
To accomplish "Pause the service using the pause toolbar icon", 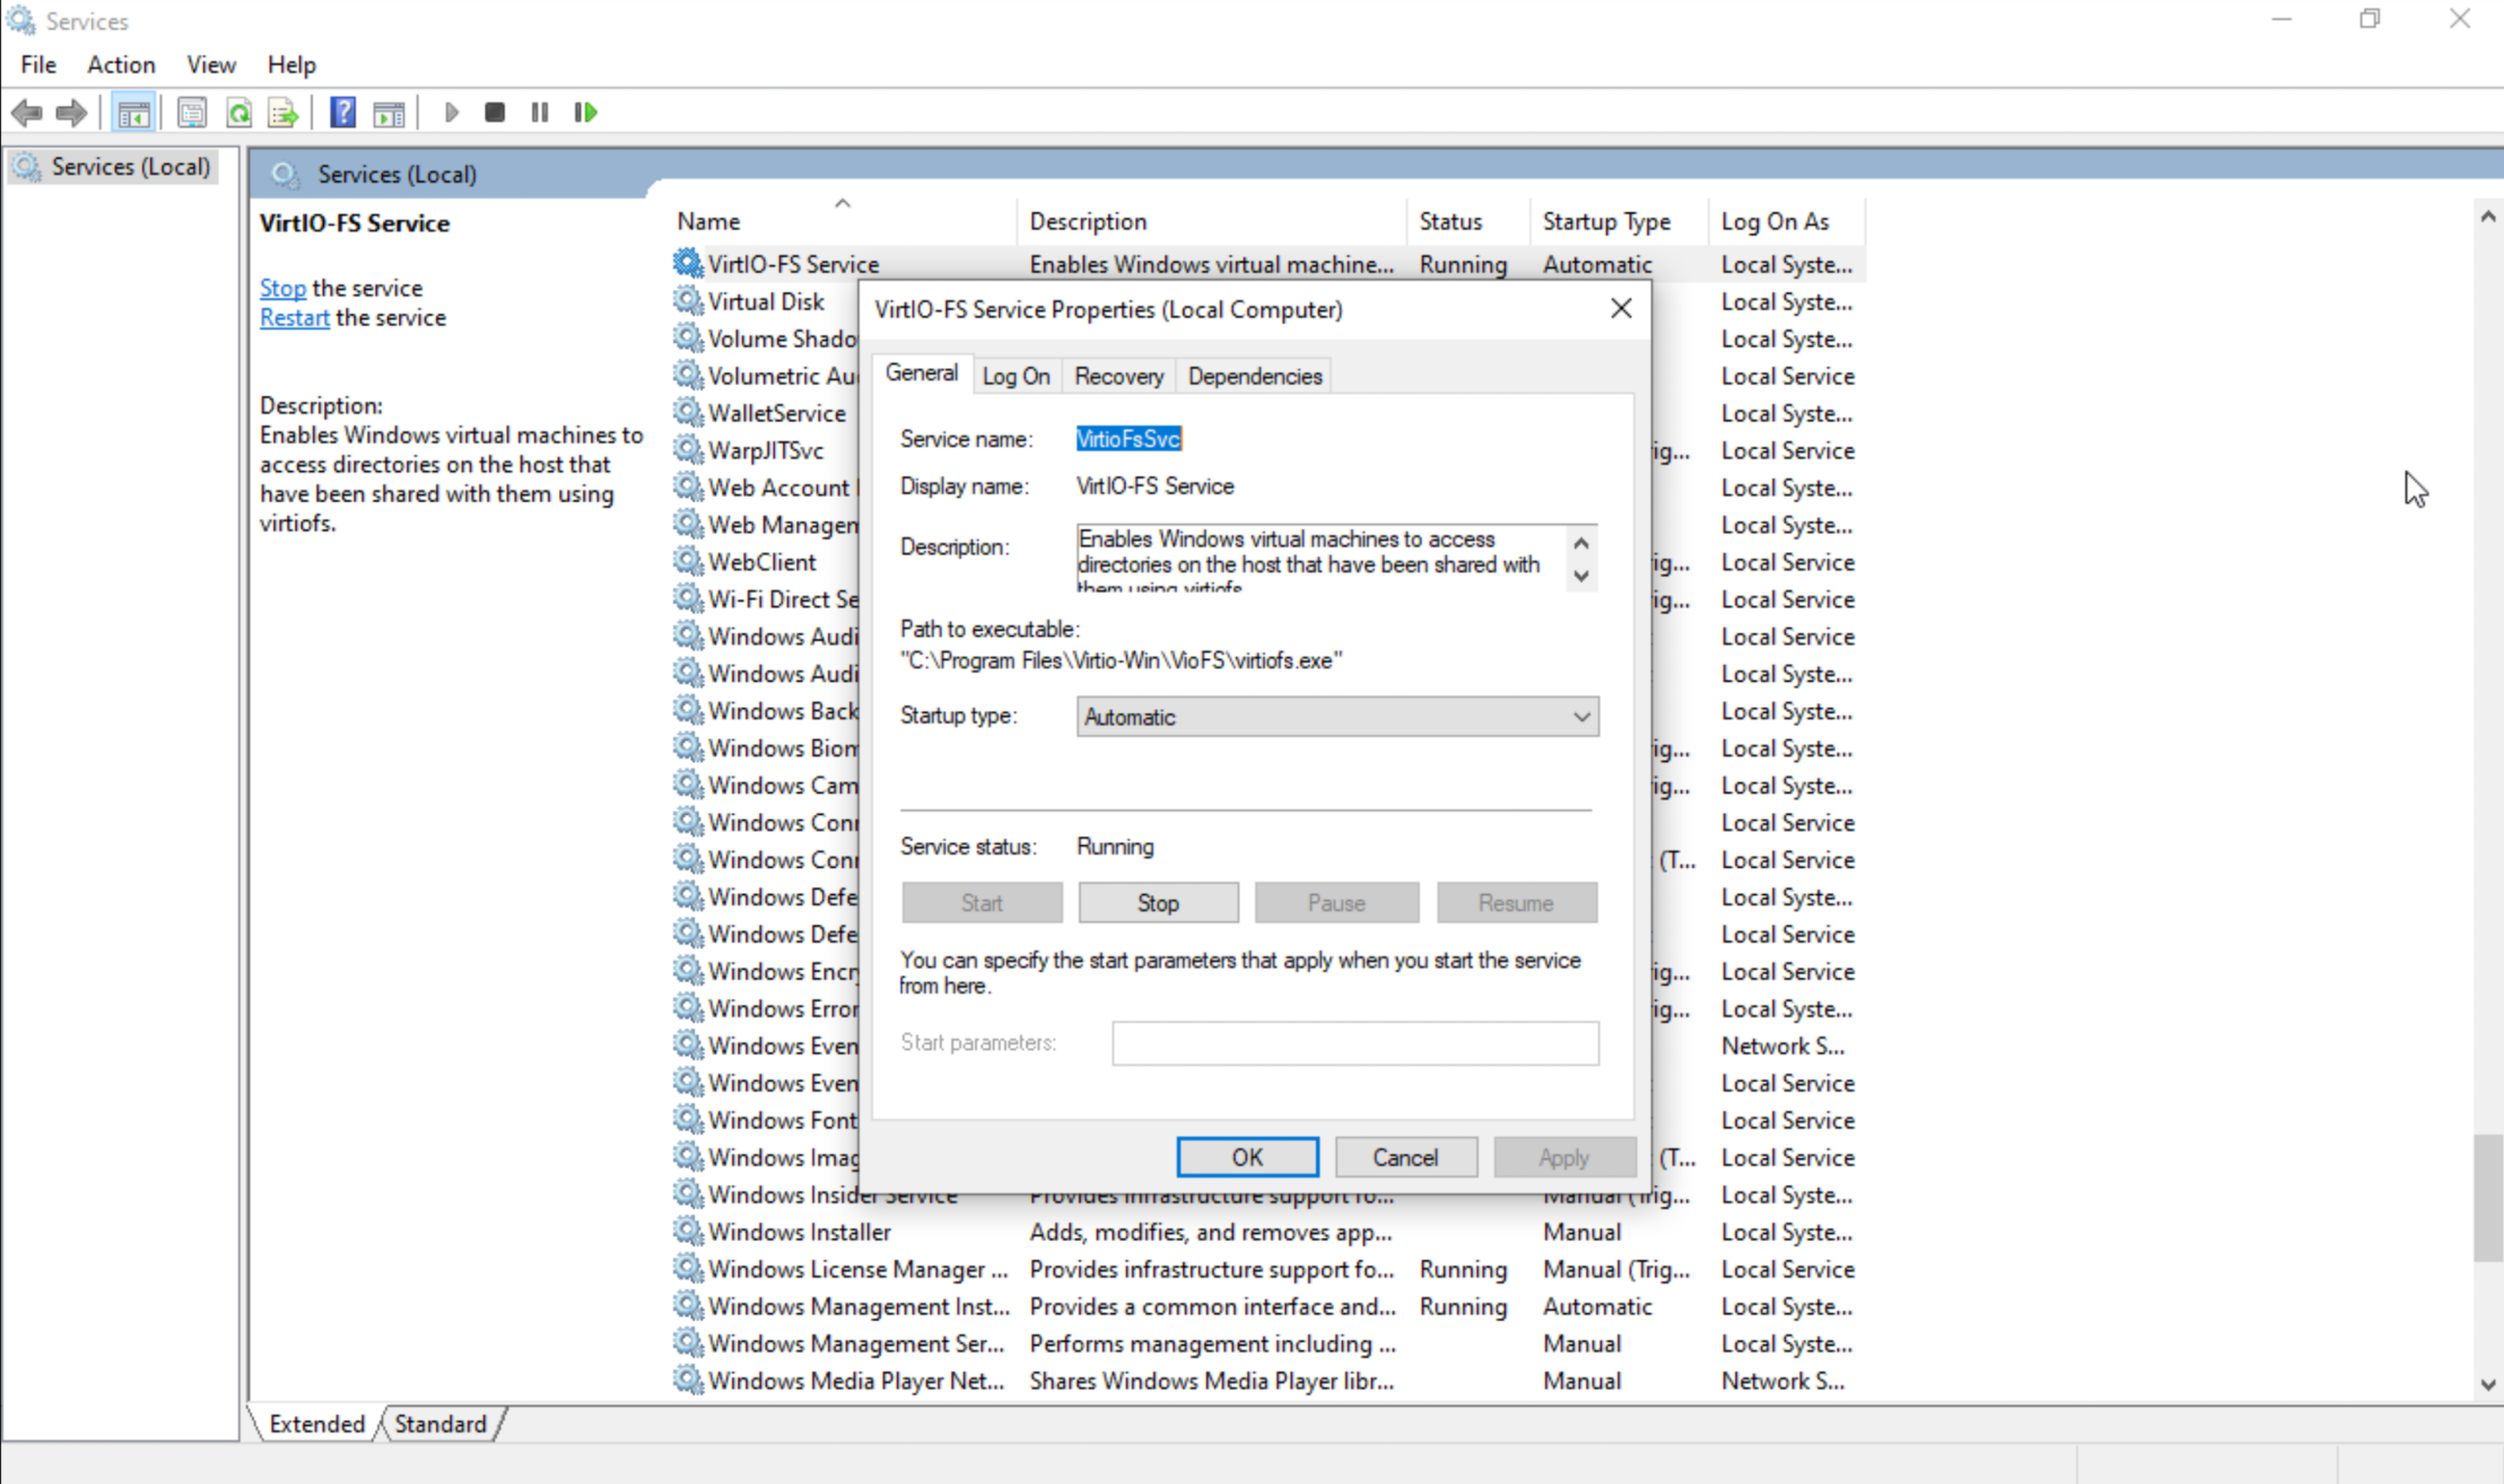I will pos(539,112).
